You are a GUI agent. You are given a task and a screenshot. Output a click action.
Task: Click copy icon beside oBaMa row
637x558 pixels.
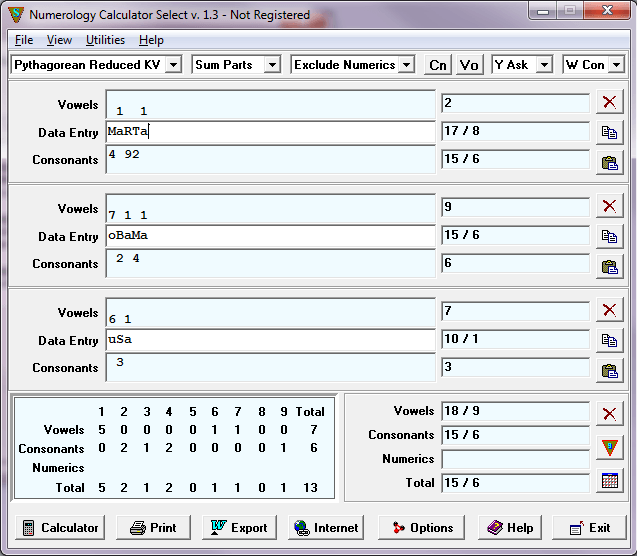point(609,237)
